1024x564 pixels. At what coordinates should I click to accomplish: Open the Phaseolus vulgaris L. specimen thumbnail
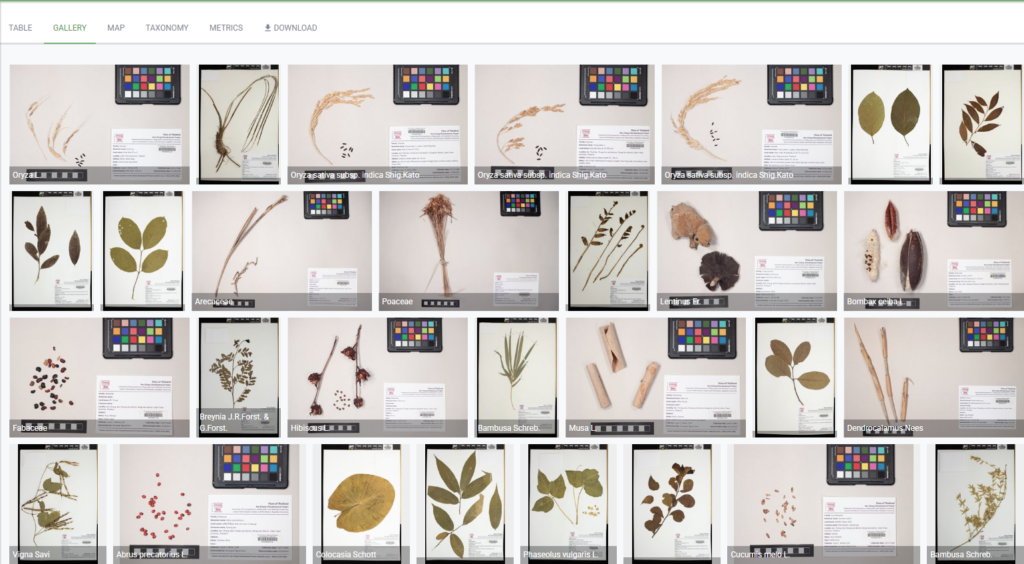[x=568, y=504]
